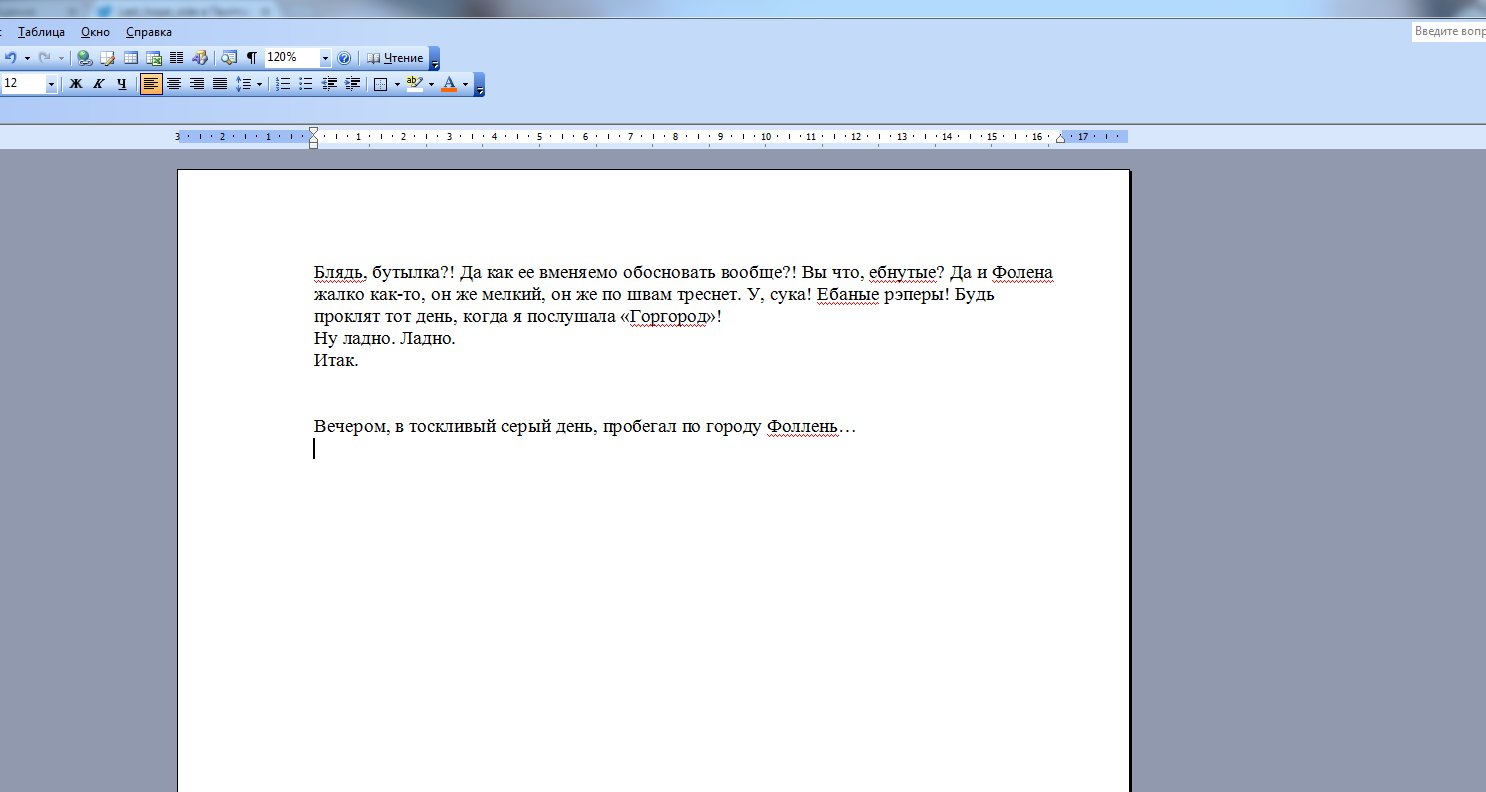The width and height of the screenshot is (1486, 792).
Task: Open the Окно menu
Action: tap(95, 32)
